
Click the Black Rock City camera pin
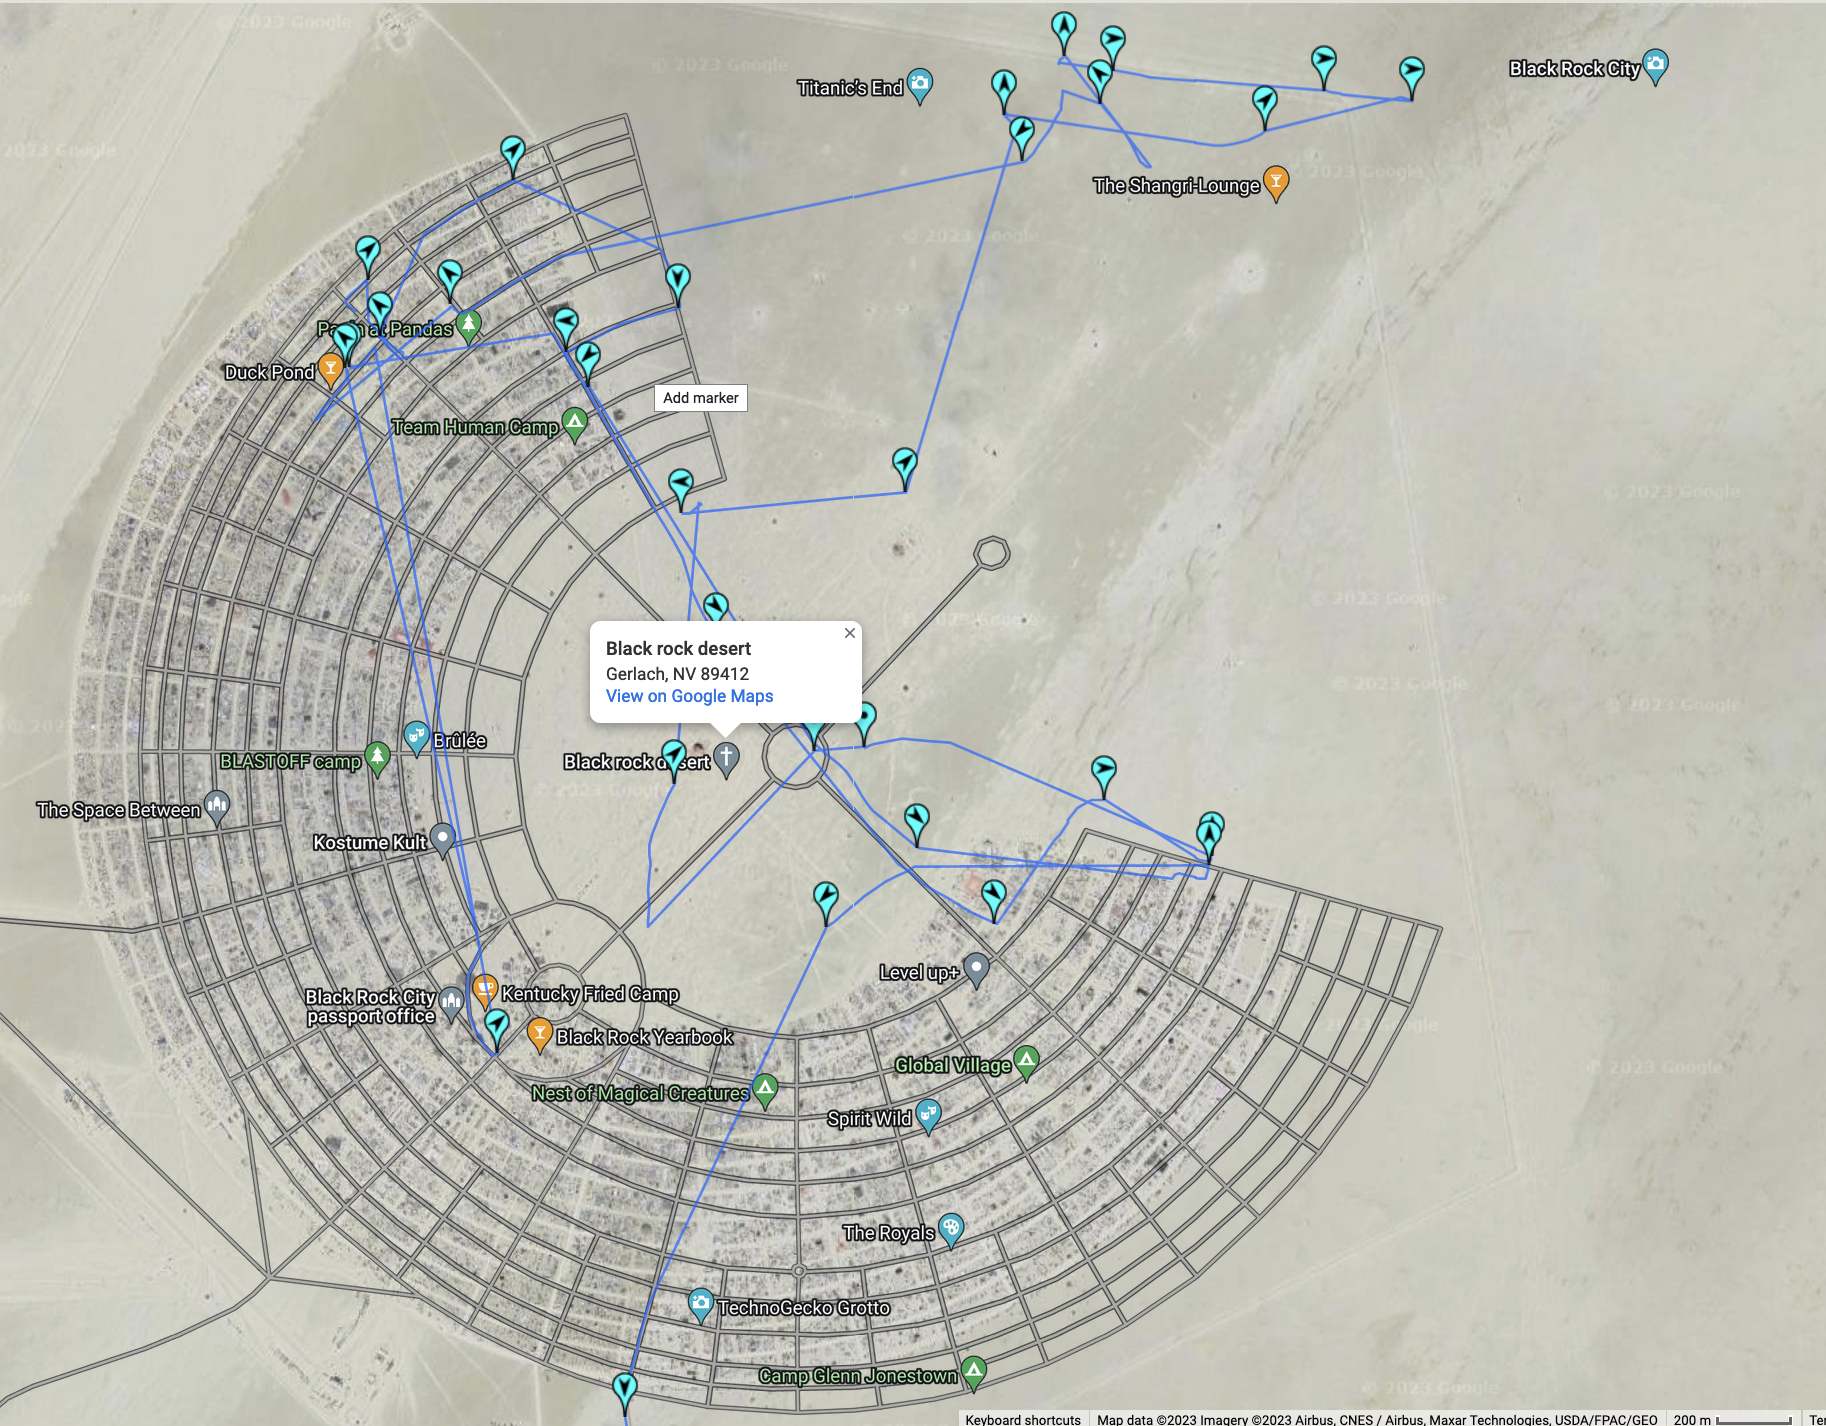coord(1656,66)
